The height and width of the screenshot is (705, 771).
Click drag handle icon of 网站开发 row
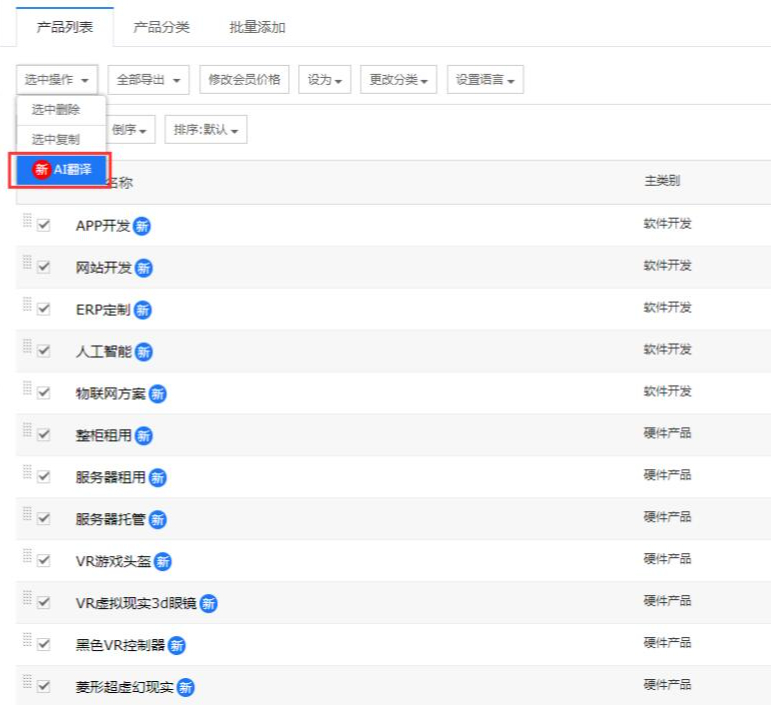coord(28,262)
